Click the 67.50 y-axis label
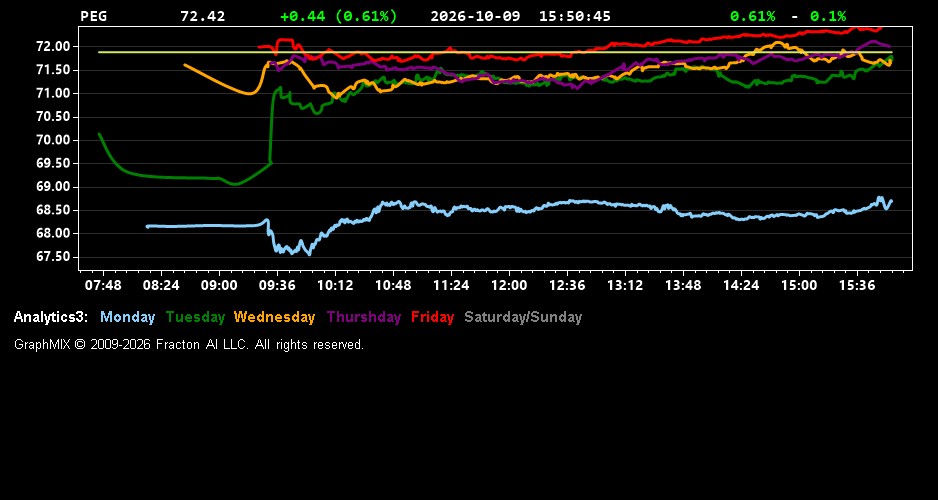Image resolution: width=938 pixels, height=500 pixels. tap(55, 257)
